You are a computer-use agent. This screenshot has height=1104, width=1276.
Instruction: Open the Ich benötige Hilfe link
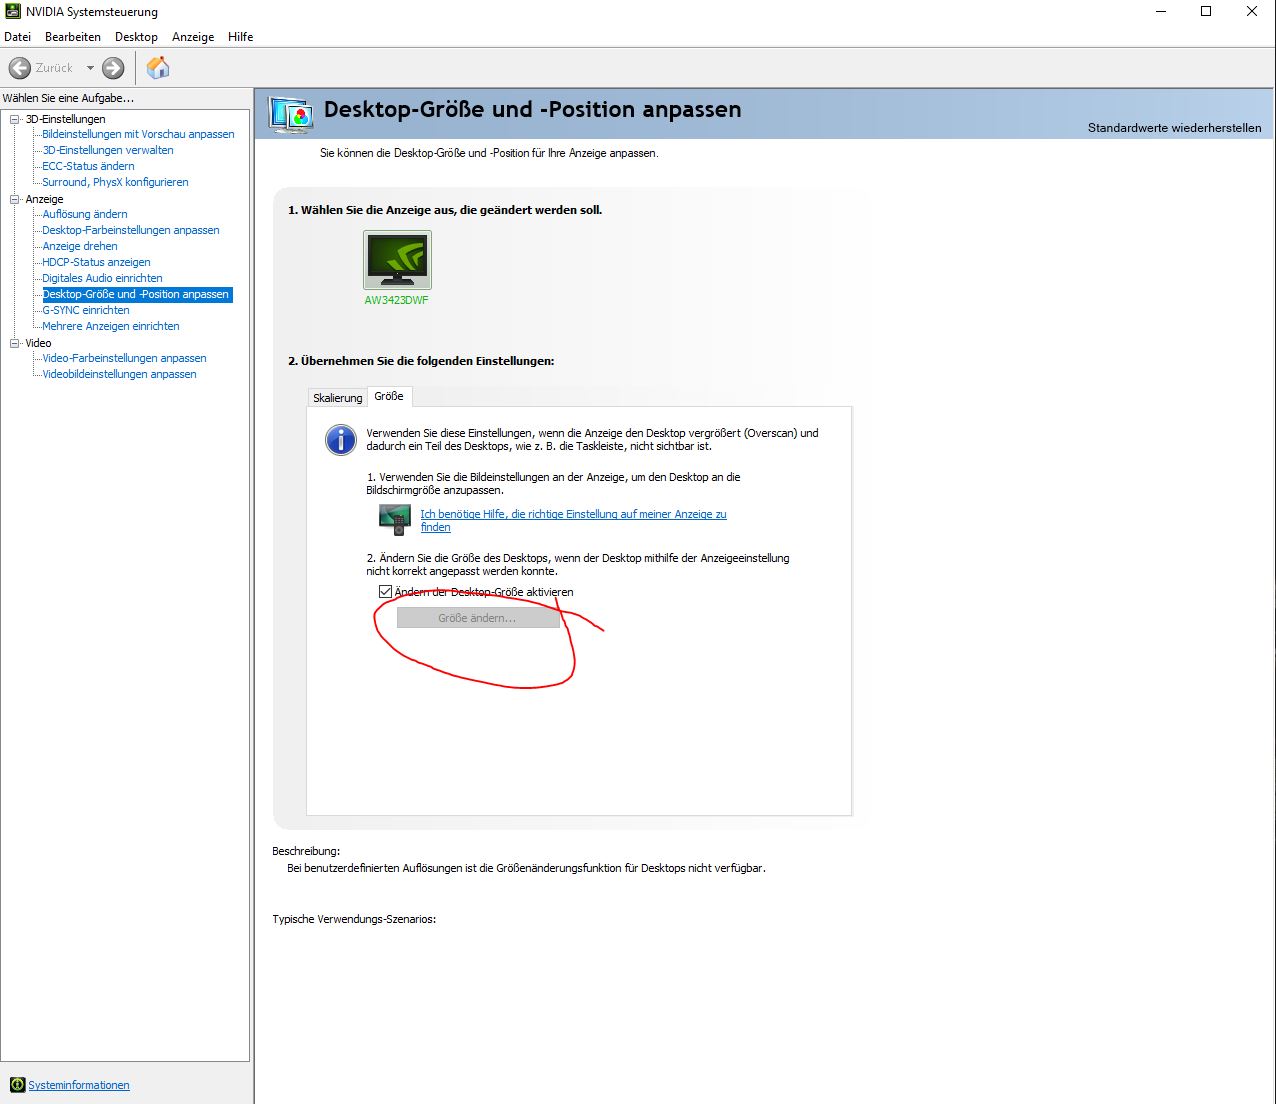[x=573, y=520]
